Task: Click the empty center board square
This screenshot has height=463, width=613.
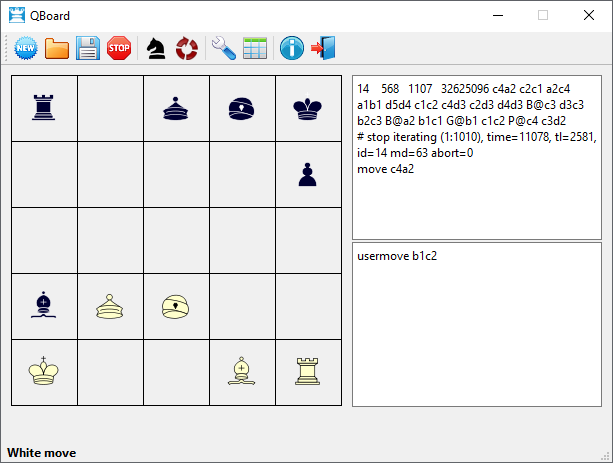Action: pos(176,240)
